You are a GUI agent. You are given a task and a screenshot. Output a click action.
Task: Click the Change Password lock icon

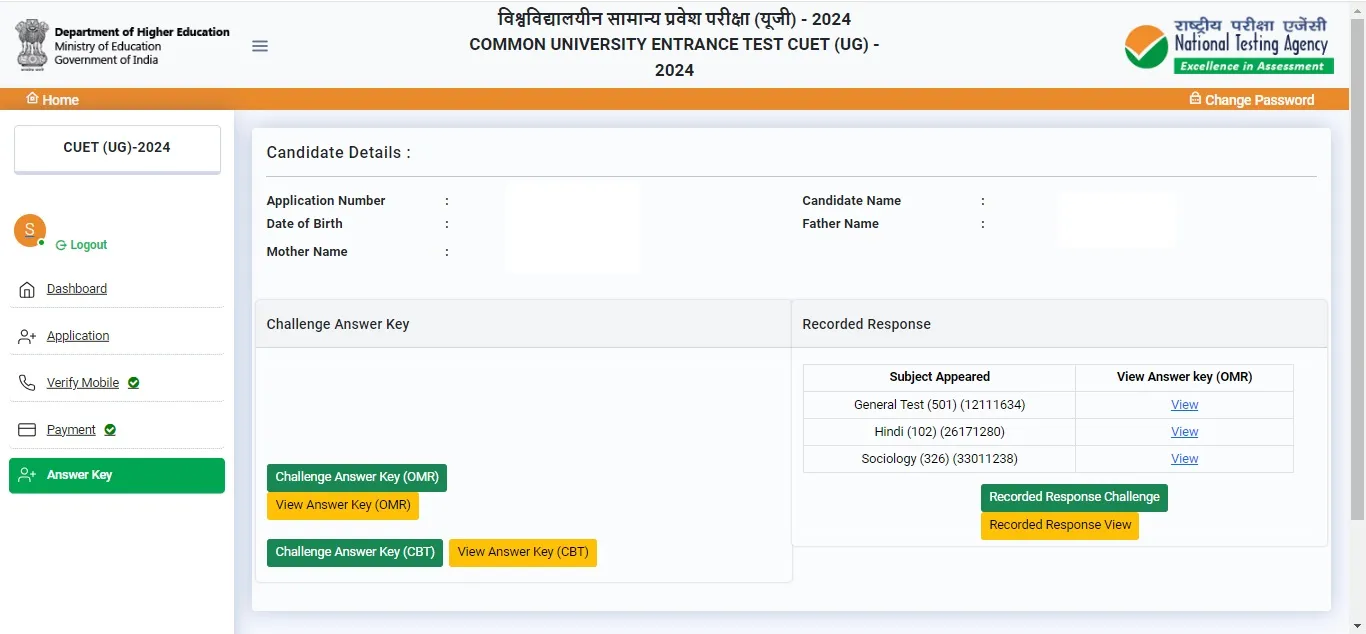click(1195, 98)
